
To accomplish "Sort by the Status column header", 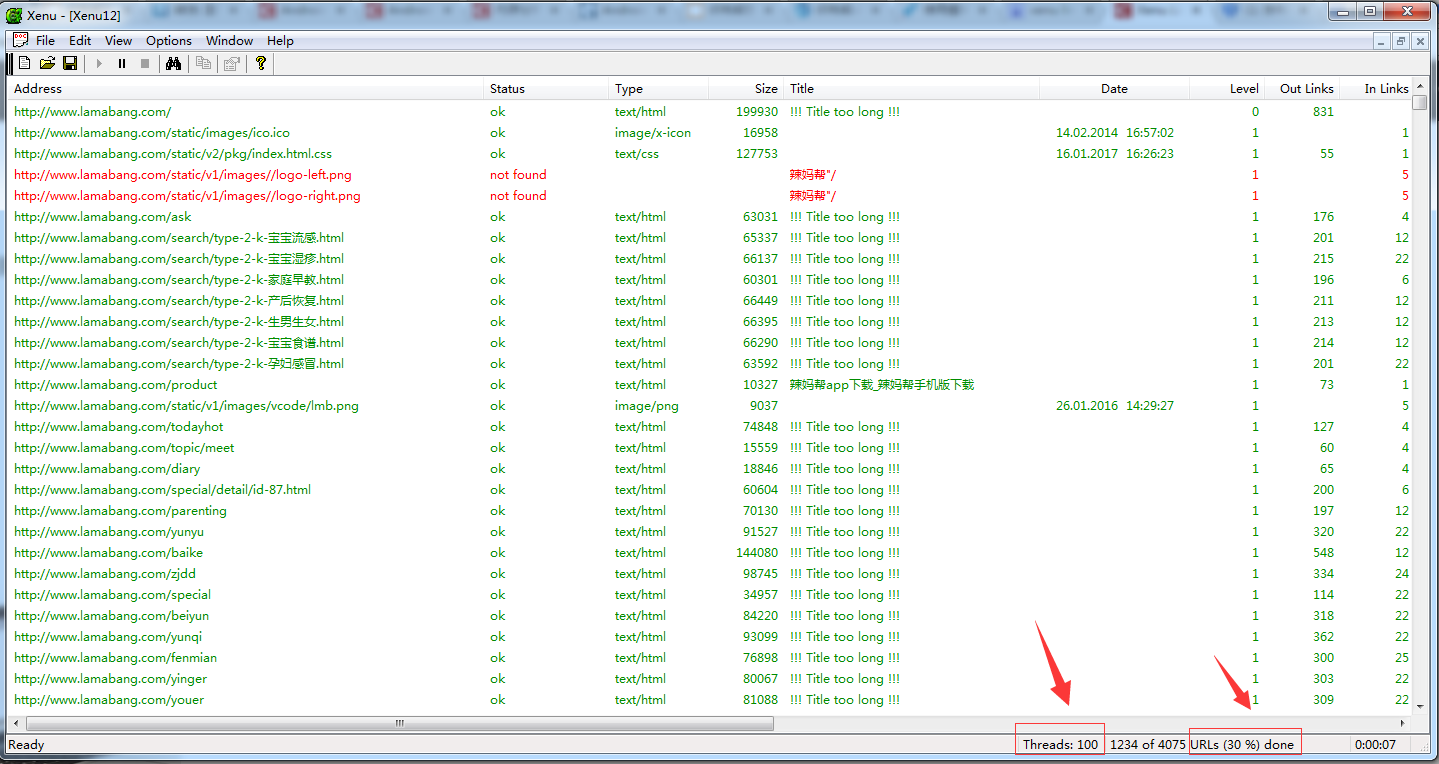I will 546,88.
